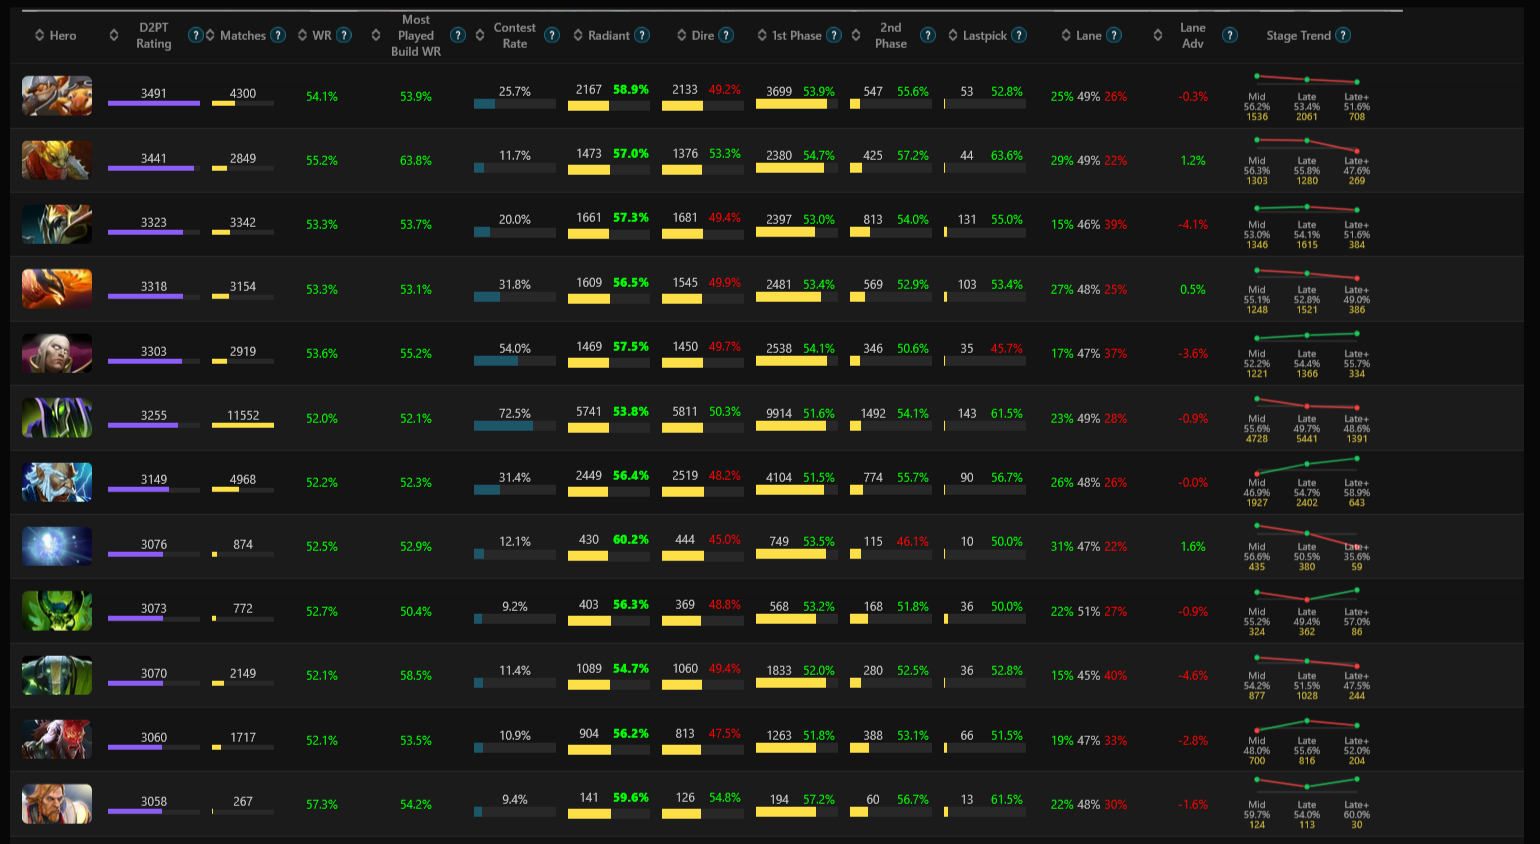
Task: Select the 1st Phase count 9914
Action: 779,414
